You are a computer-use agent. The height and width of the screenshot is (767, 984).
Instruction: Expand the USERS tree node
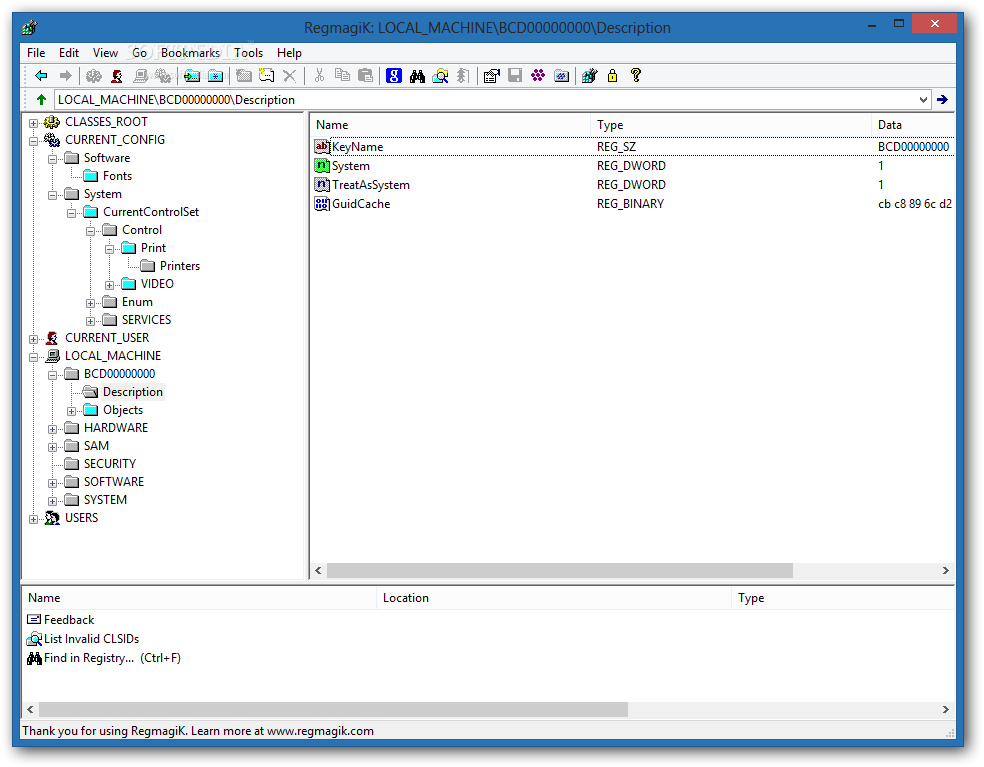click(x=33, y=519)
